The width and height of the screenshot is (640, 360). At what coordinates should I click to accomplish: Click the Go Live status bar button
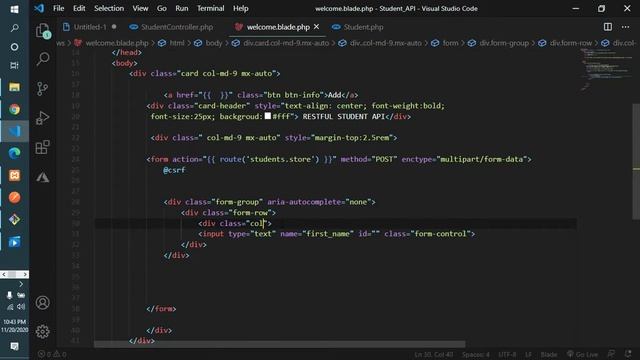[582, 354]
